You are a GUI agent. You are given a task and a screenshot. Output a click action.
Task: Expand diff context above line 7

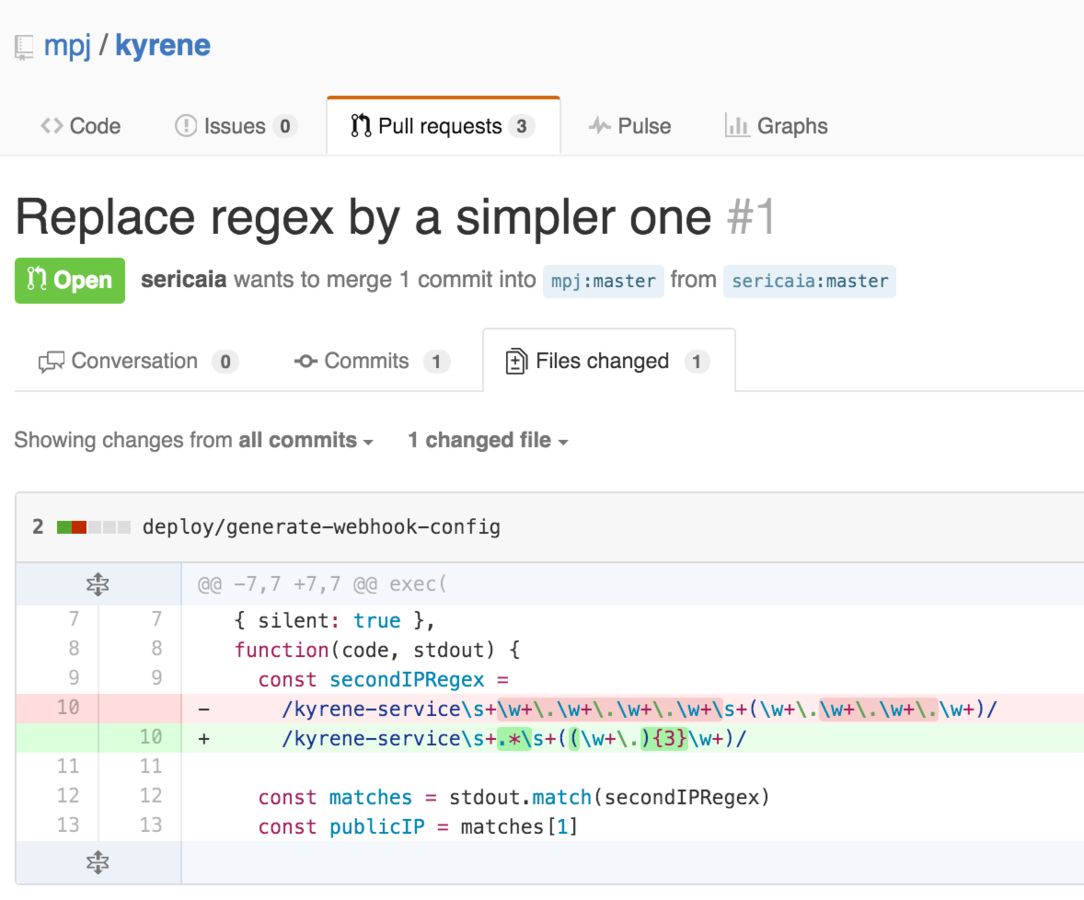[x=97, y=585]
